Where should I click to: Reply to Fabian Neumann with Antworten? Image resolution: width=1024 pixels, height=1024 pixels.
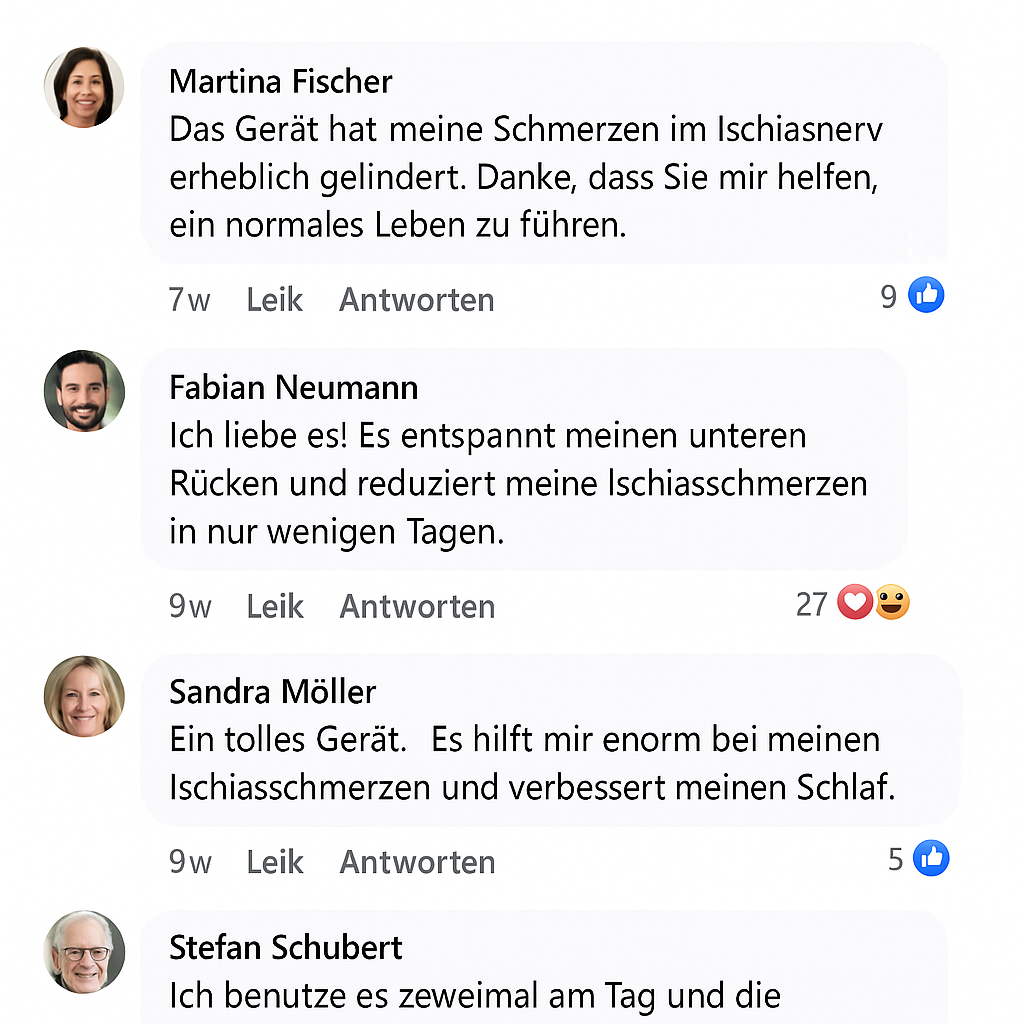[x=417, y=606]
